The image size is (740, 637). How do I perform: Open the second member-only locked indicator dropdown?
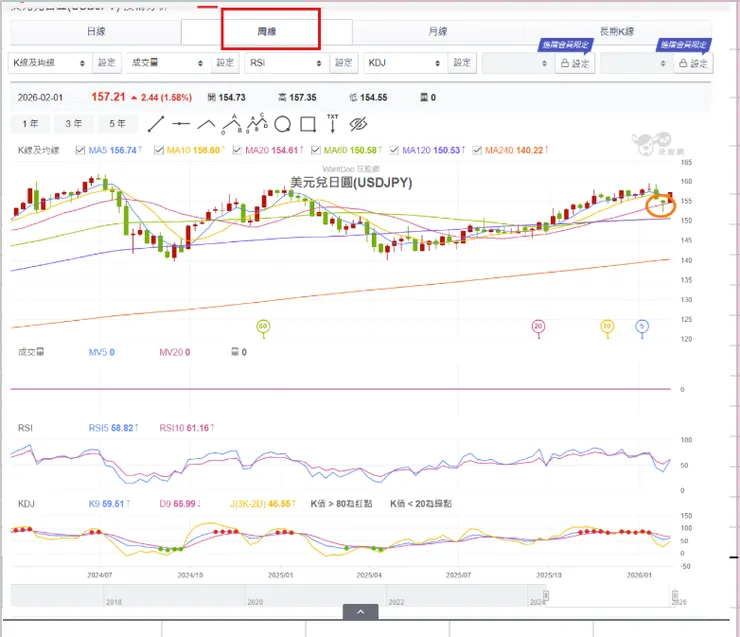(x=635, y=63)
